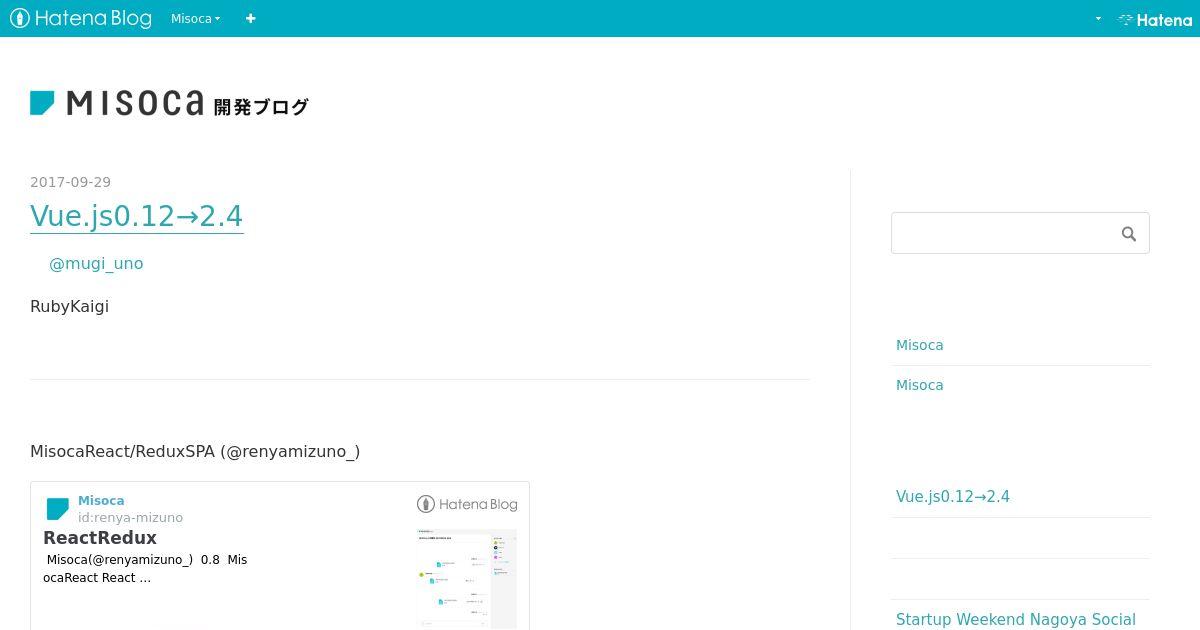The height and width of the screenshot is (630, 1200).
Task: Click id:renya-mizuno in the embed card
Action: click(130, 517)
